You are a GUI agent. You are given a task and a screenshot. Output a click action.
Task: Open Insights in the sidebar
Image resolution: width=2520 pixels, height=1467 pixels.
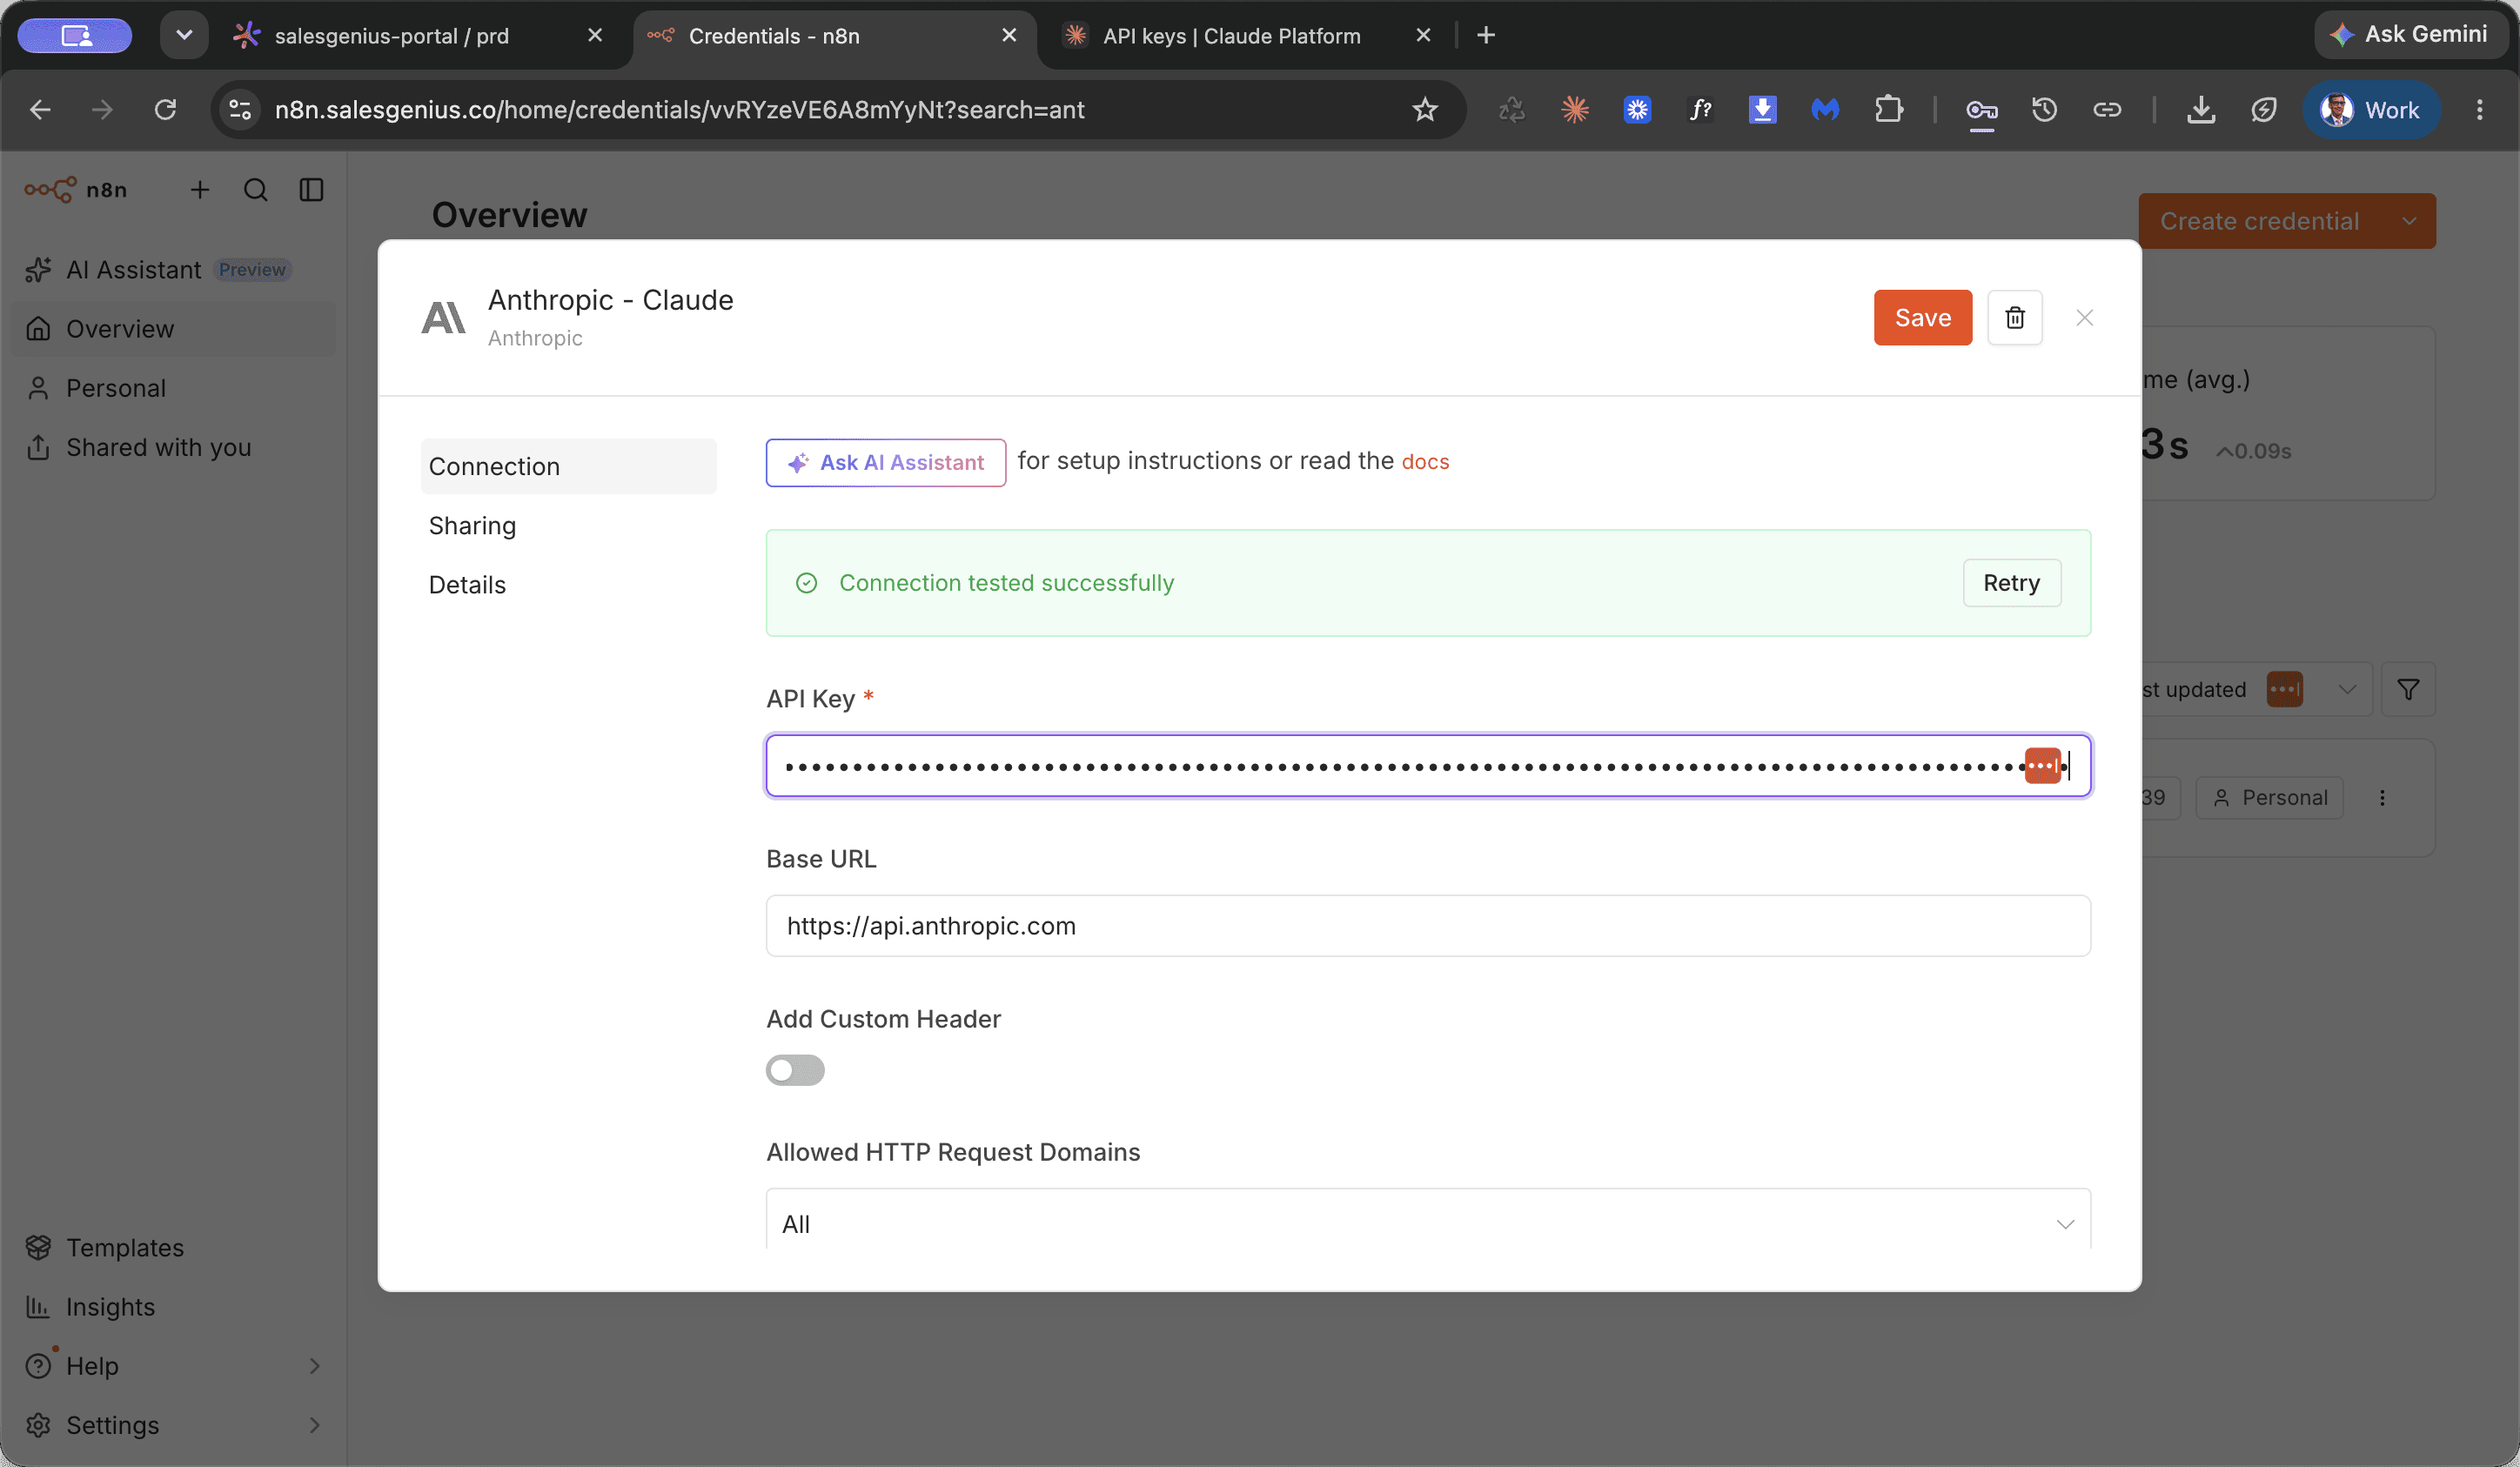pyautogui.click(x=173, y=1306)
